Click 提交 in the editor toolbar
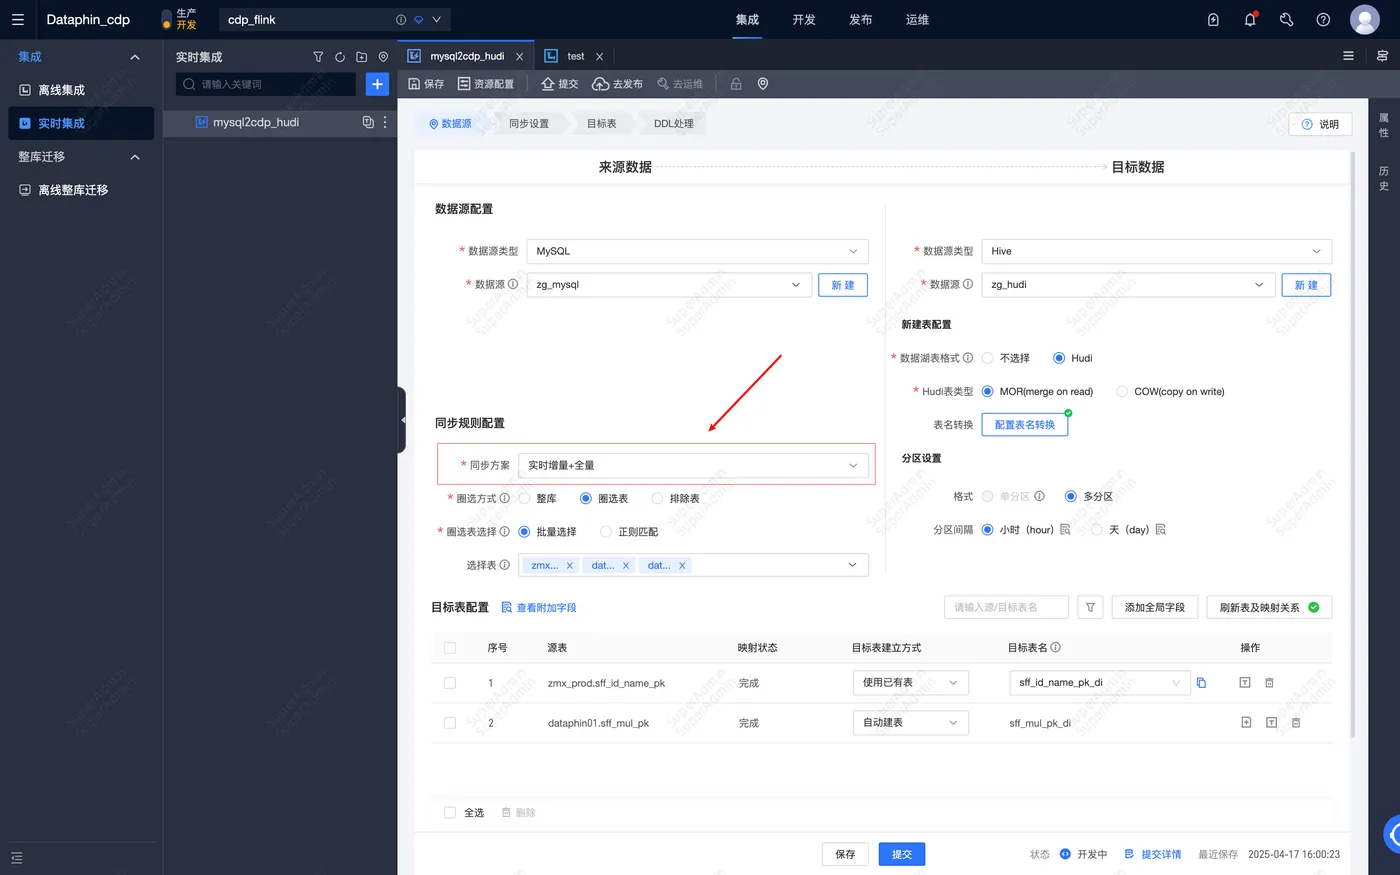 click(560, 84)
